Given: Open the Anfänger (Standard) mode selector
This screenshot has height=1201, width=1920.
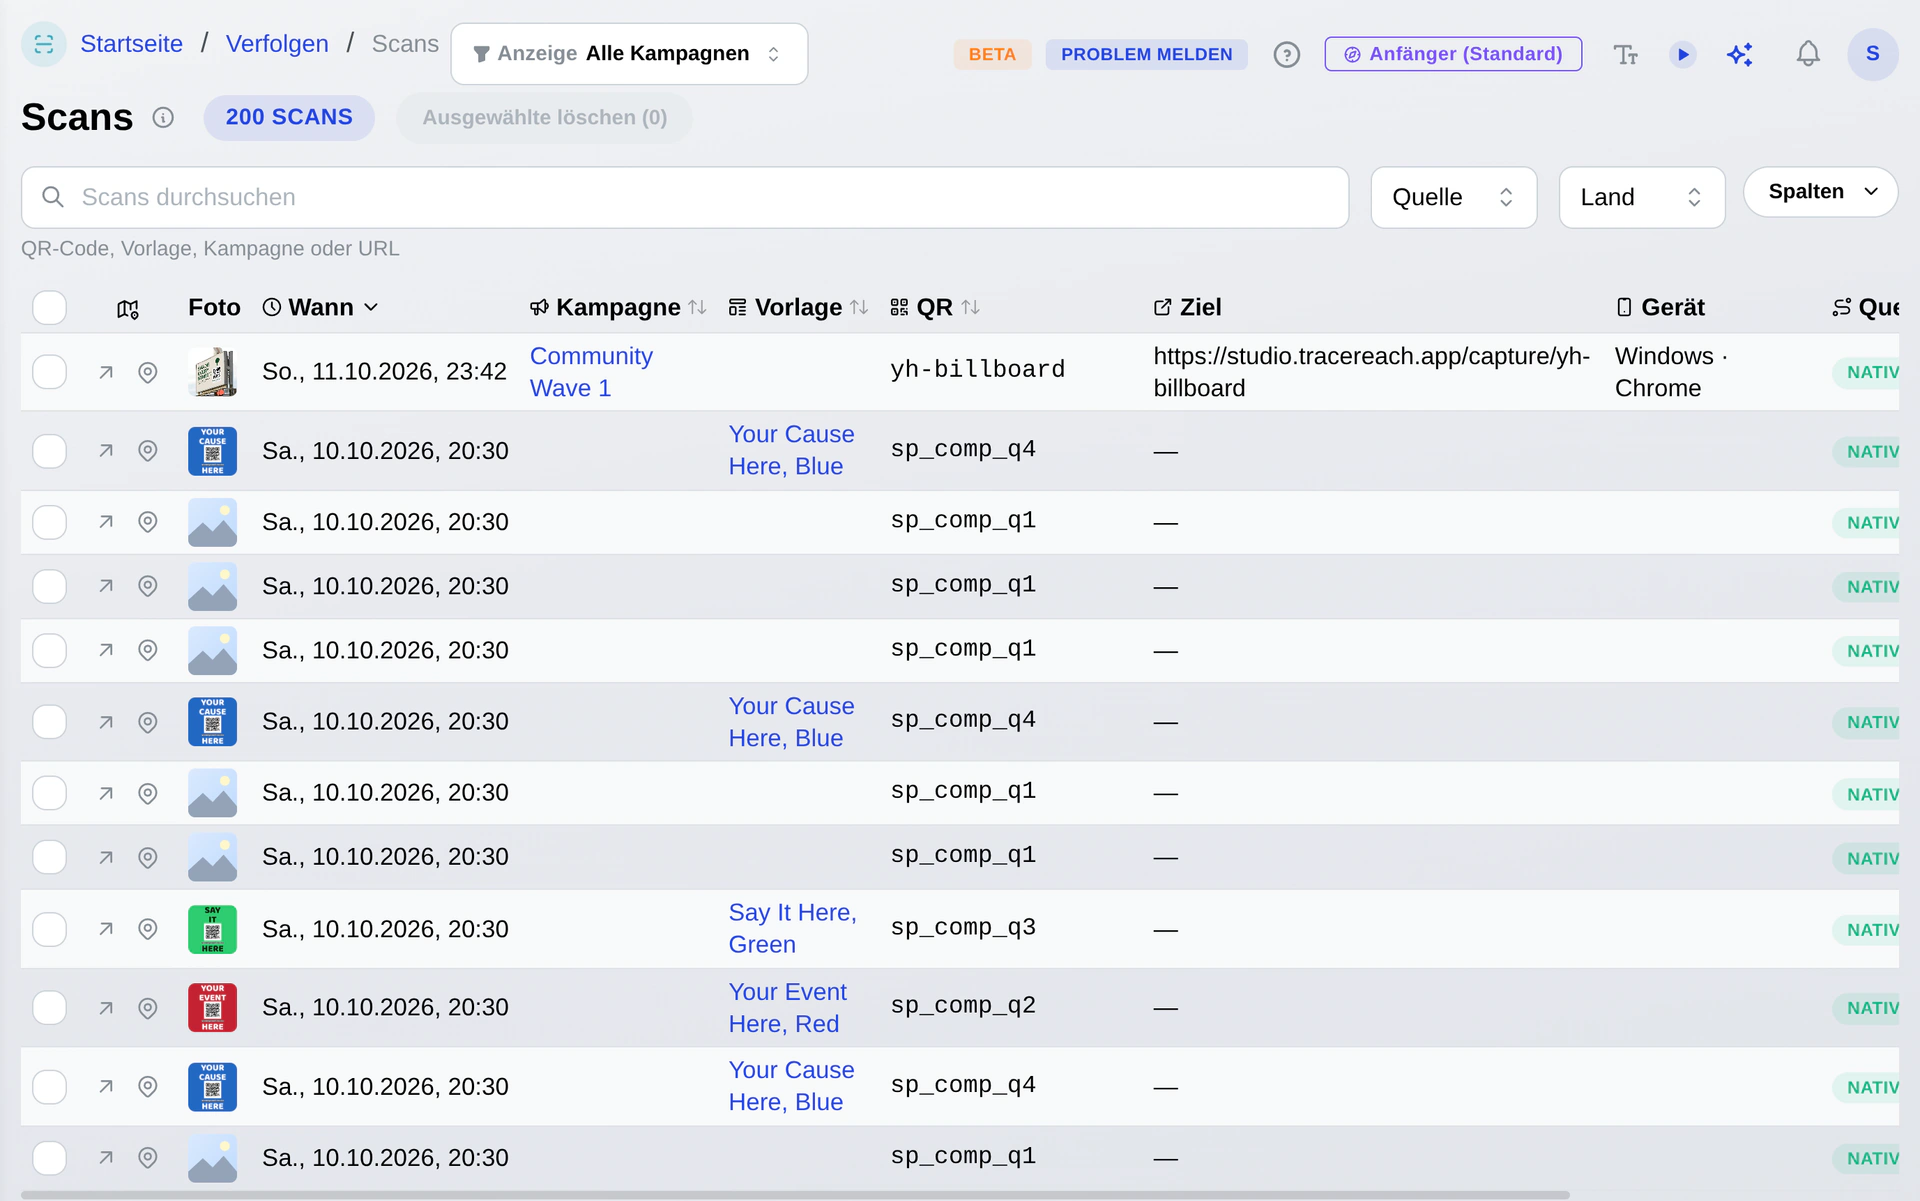Looking at the screenshot, I should 1453,54.
